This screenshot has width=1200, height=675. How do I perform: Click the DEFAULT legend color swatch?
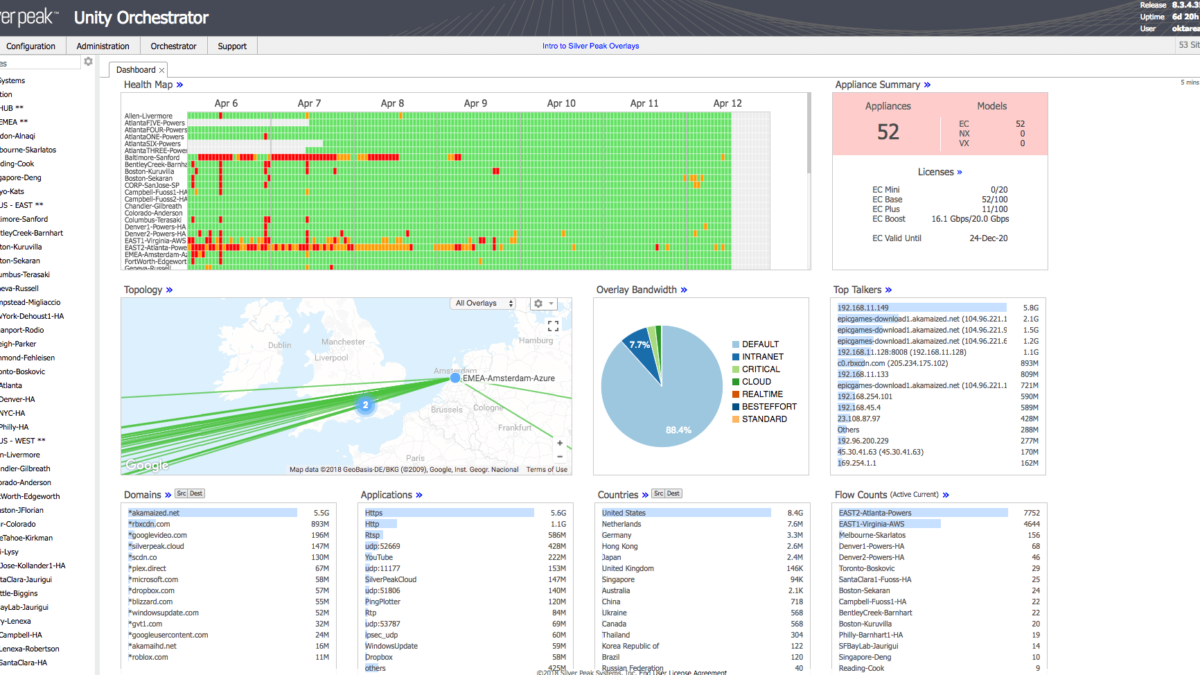click(x=735, y=344)
